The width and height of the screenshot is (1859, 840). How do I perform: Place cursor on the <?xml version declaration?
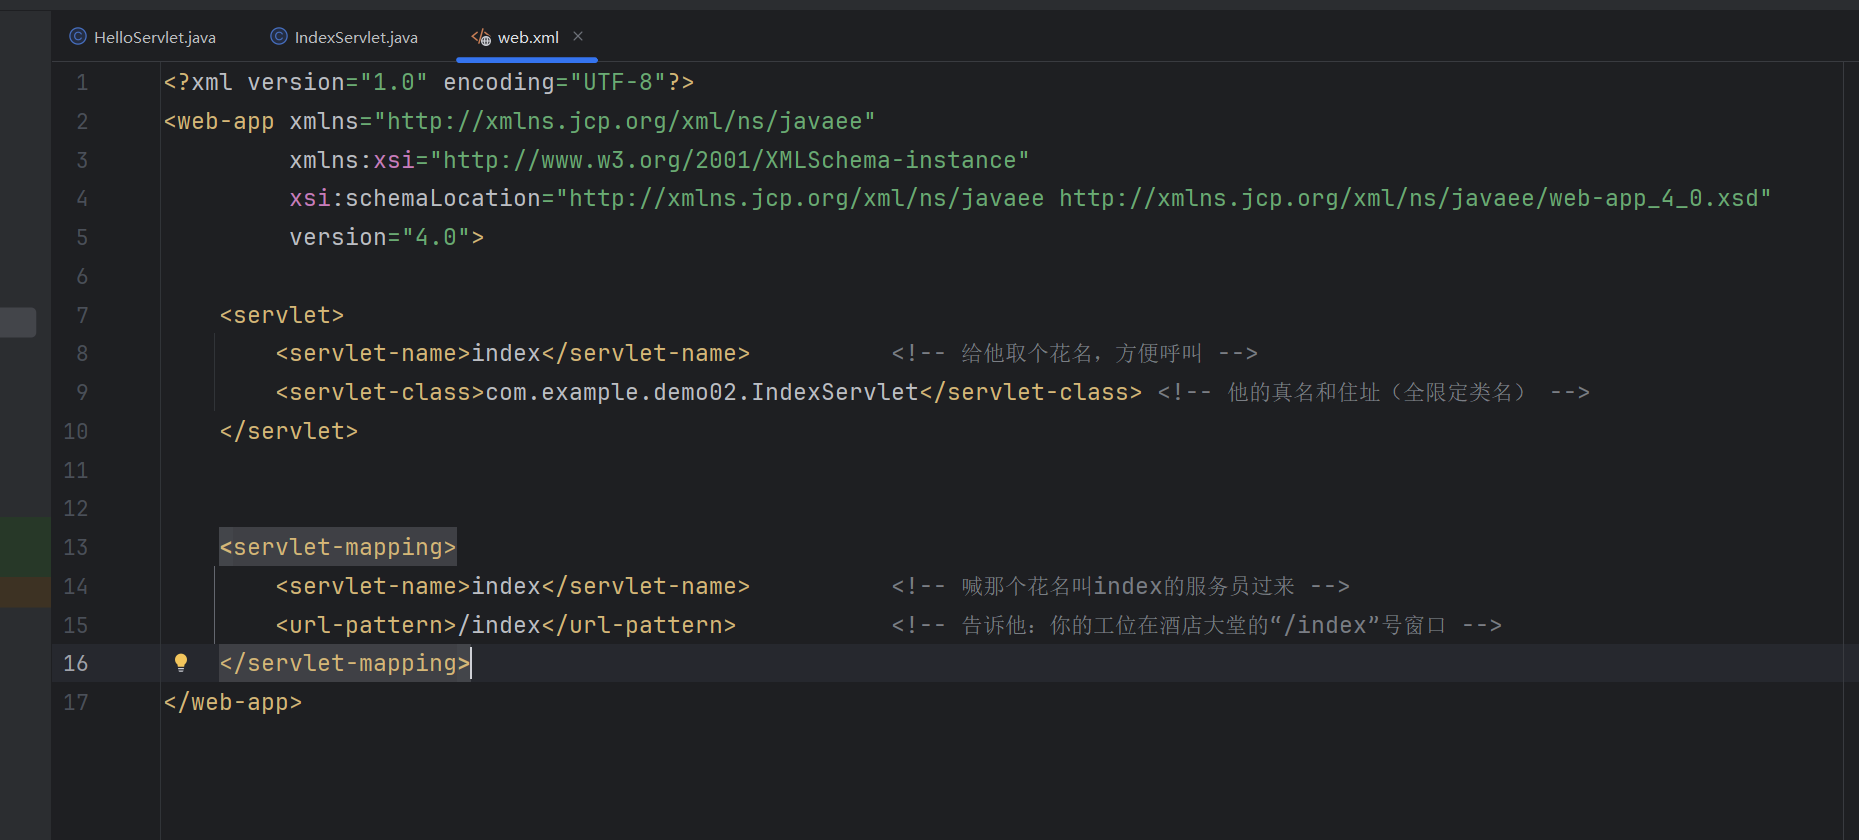(x=429, y=82)
